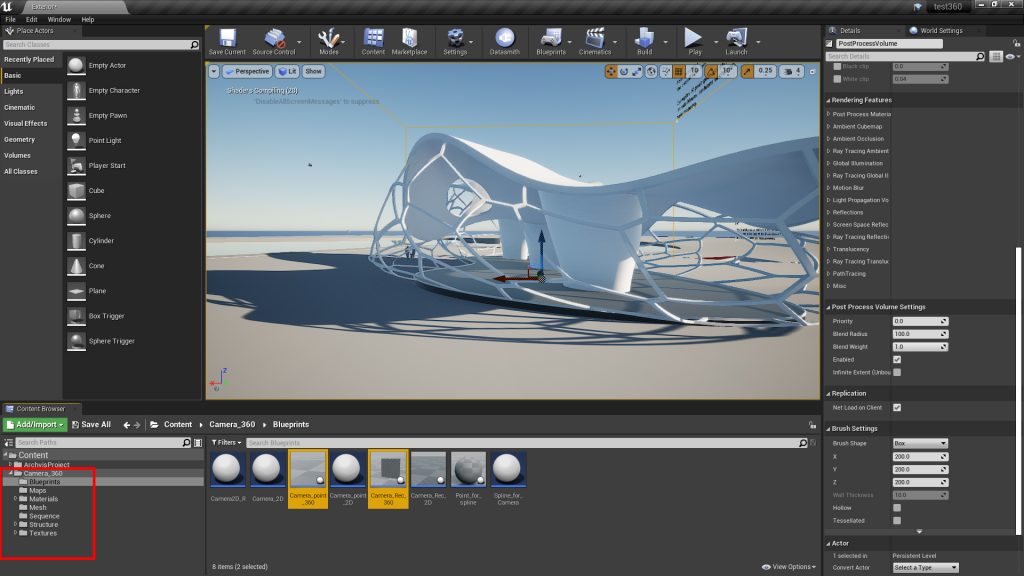The height and width of the screenshot is (576, 1024).
Task: Toggle the Enabled checkbox in Post Process Volume Settings
Action: (x=897, y=360)
